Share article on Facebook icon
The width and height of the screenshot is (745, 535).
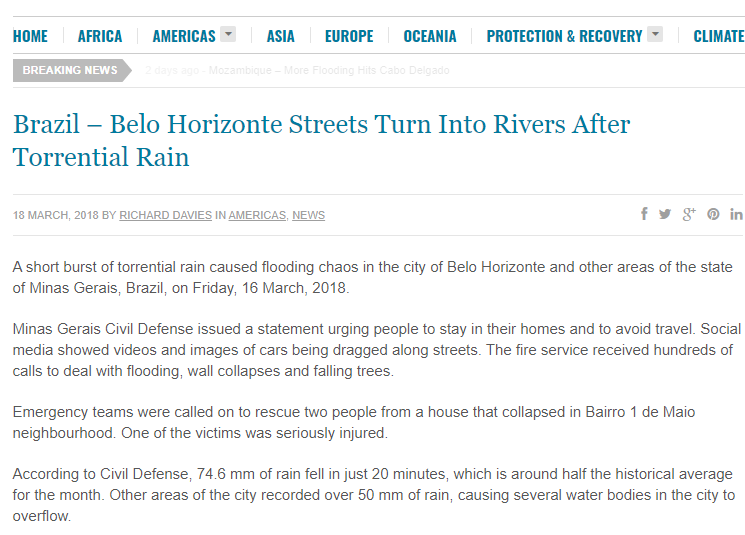pyautogui.click(x=645, y=214)
